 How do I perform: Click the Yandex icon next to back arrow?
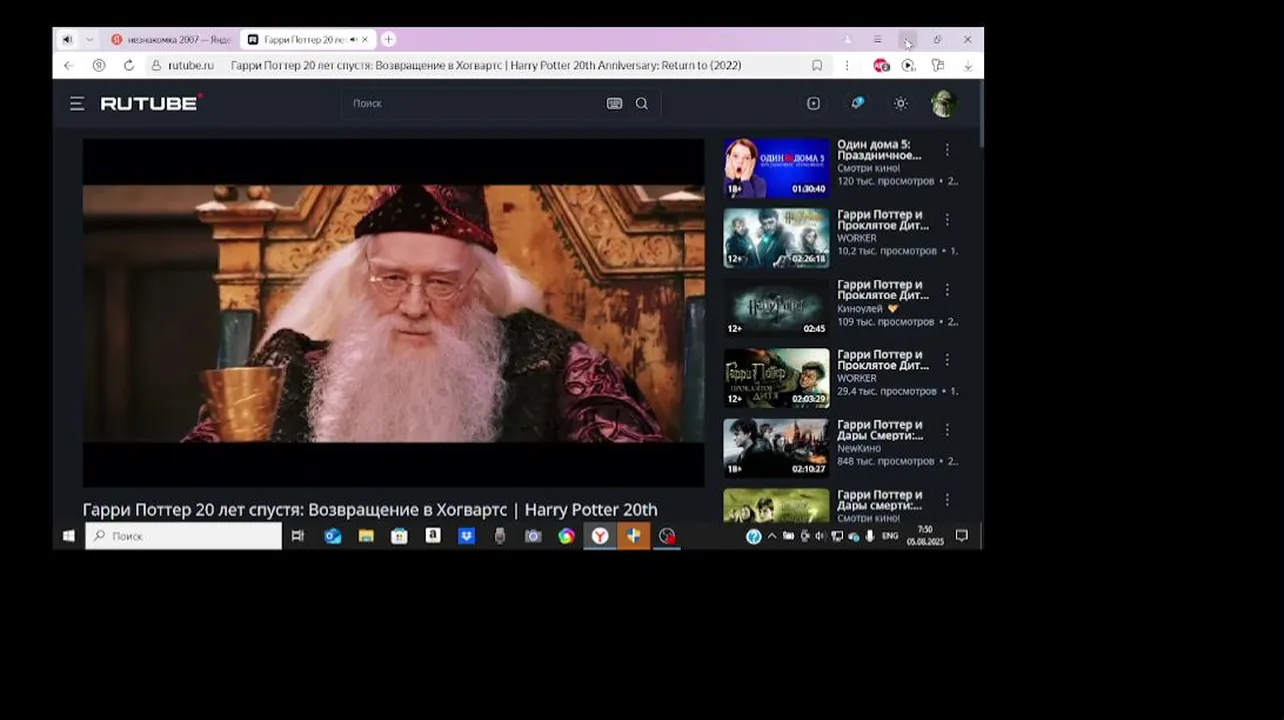[98, 65]
